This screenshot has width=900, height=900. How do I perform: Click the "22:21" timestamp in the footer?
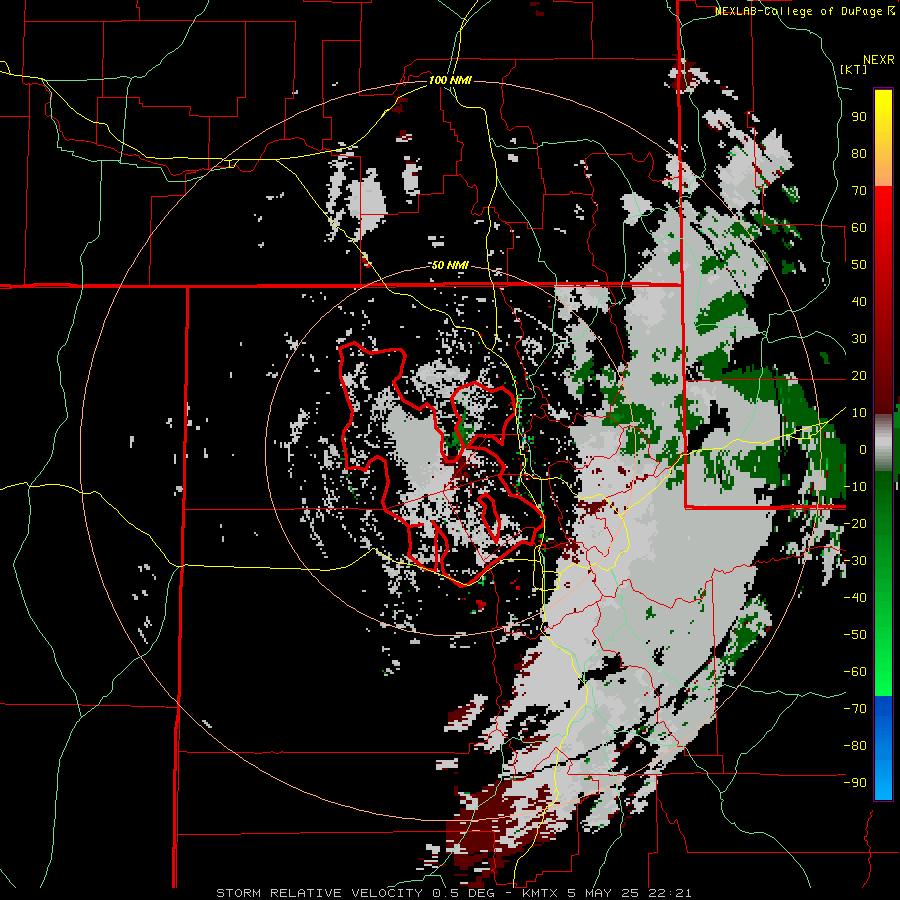coord(670,893)
